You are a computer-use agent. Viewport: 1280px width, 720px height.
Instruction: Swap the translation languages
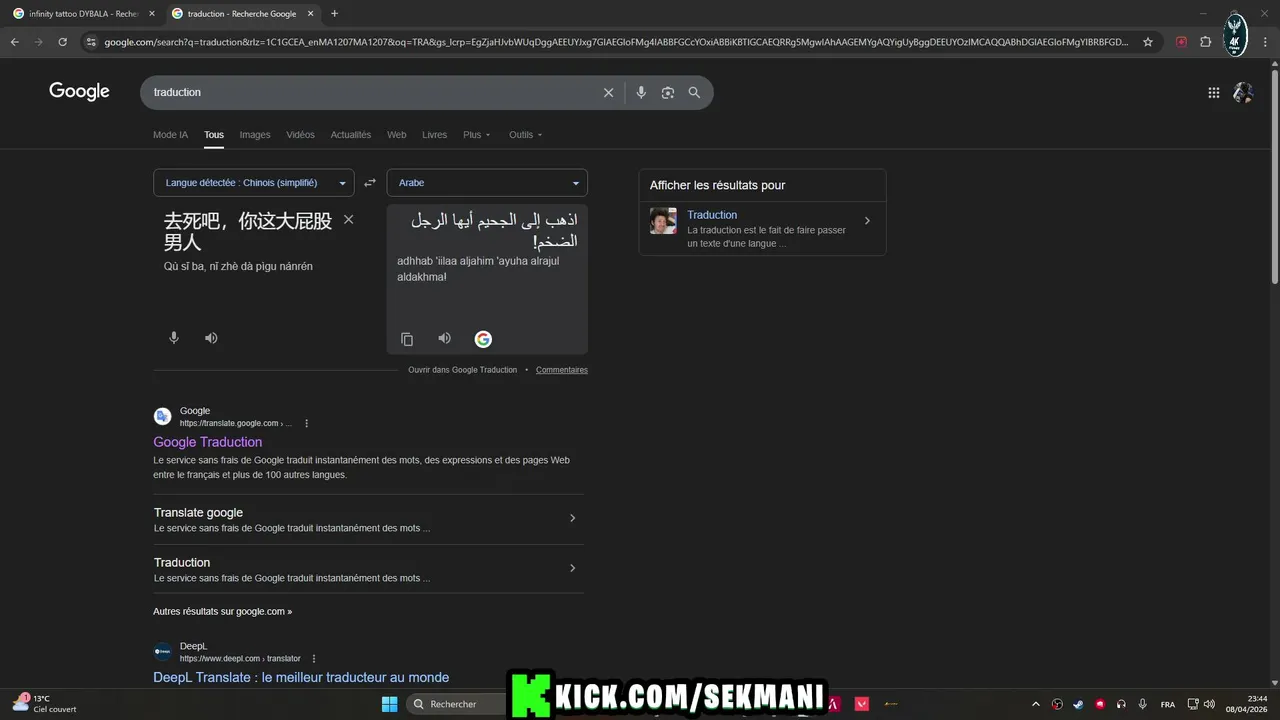point(370,183)
